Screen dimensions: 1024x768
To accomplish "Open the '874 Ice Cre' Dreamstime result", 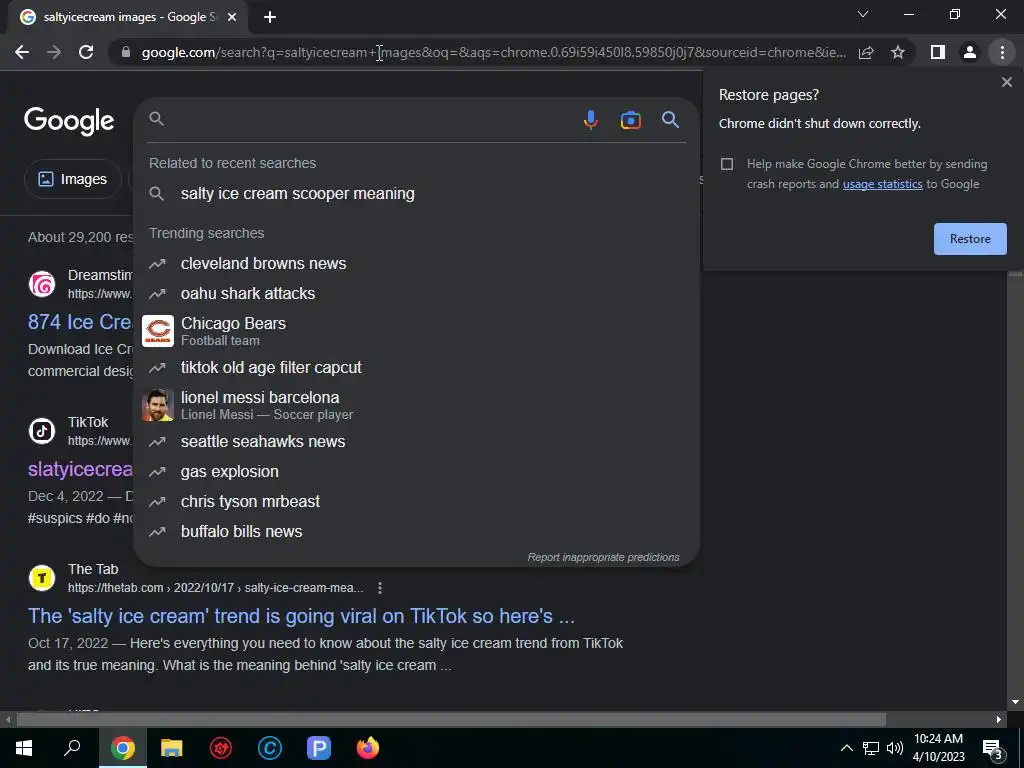I will click(80, 321).
